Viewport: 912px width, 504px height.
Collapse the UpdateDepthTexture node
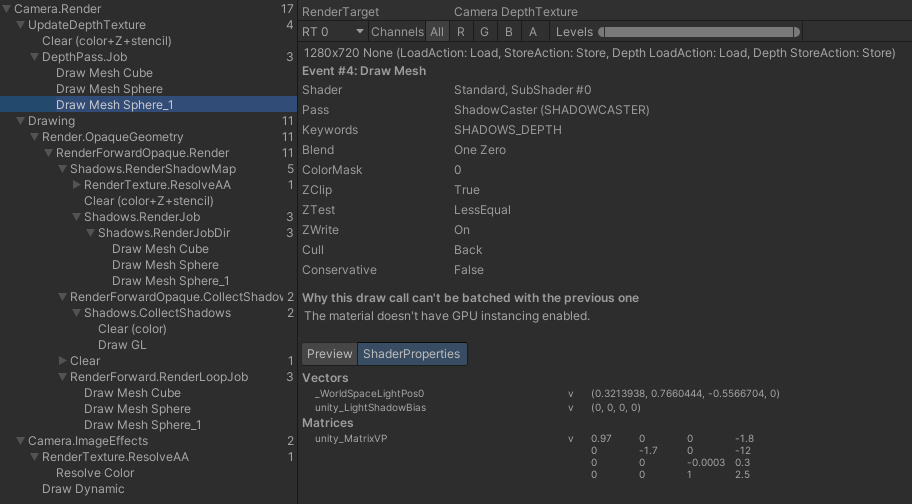coord(21,25)
